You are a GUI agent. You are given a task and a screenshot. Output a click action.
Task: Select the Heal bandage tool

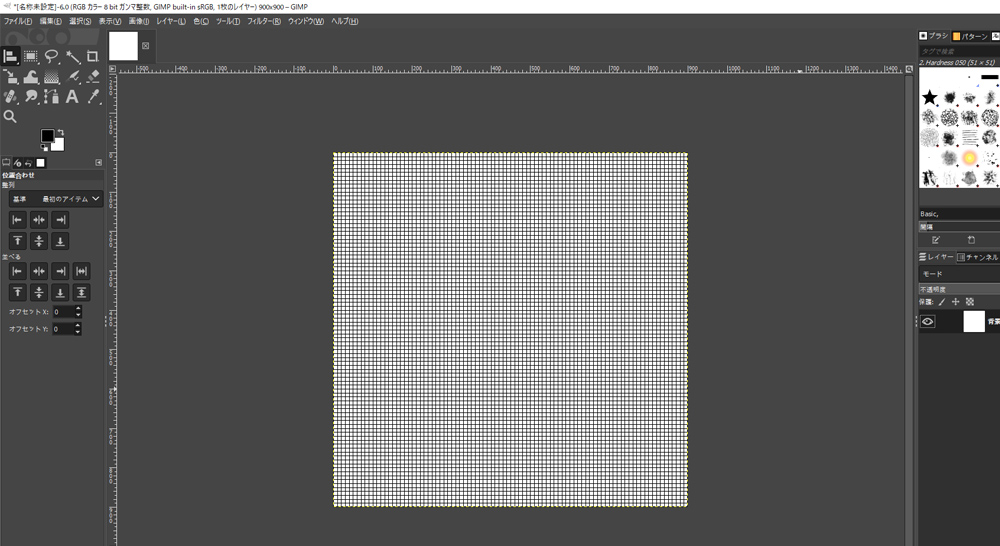[10, 97]
